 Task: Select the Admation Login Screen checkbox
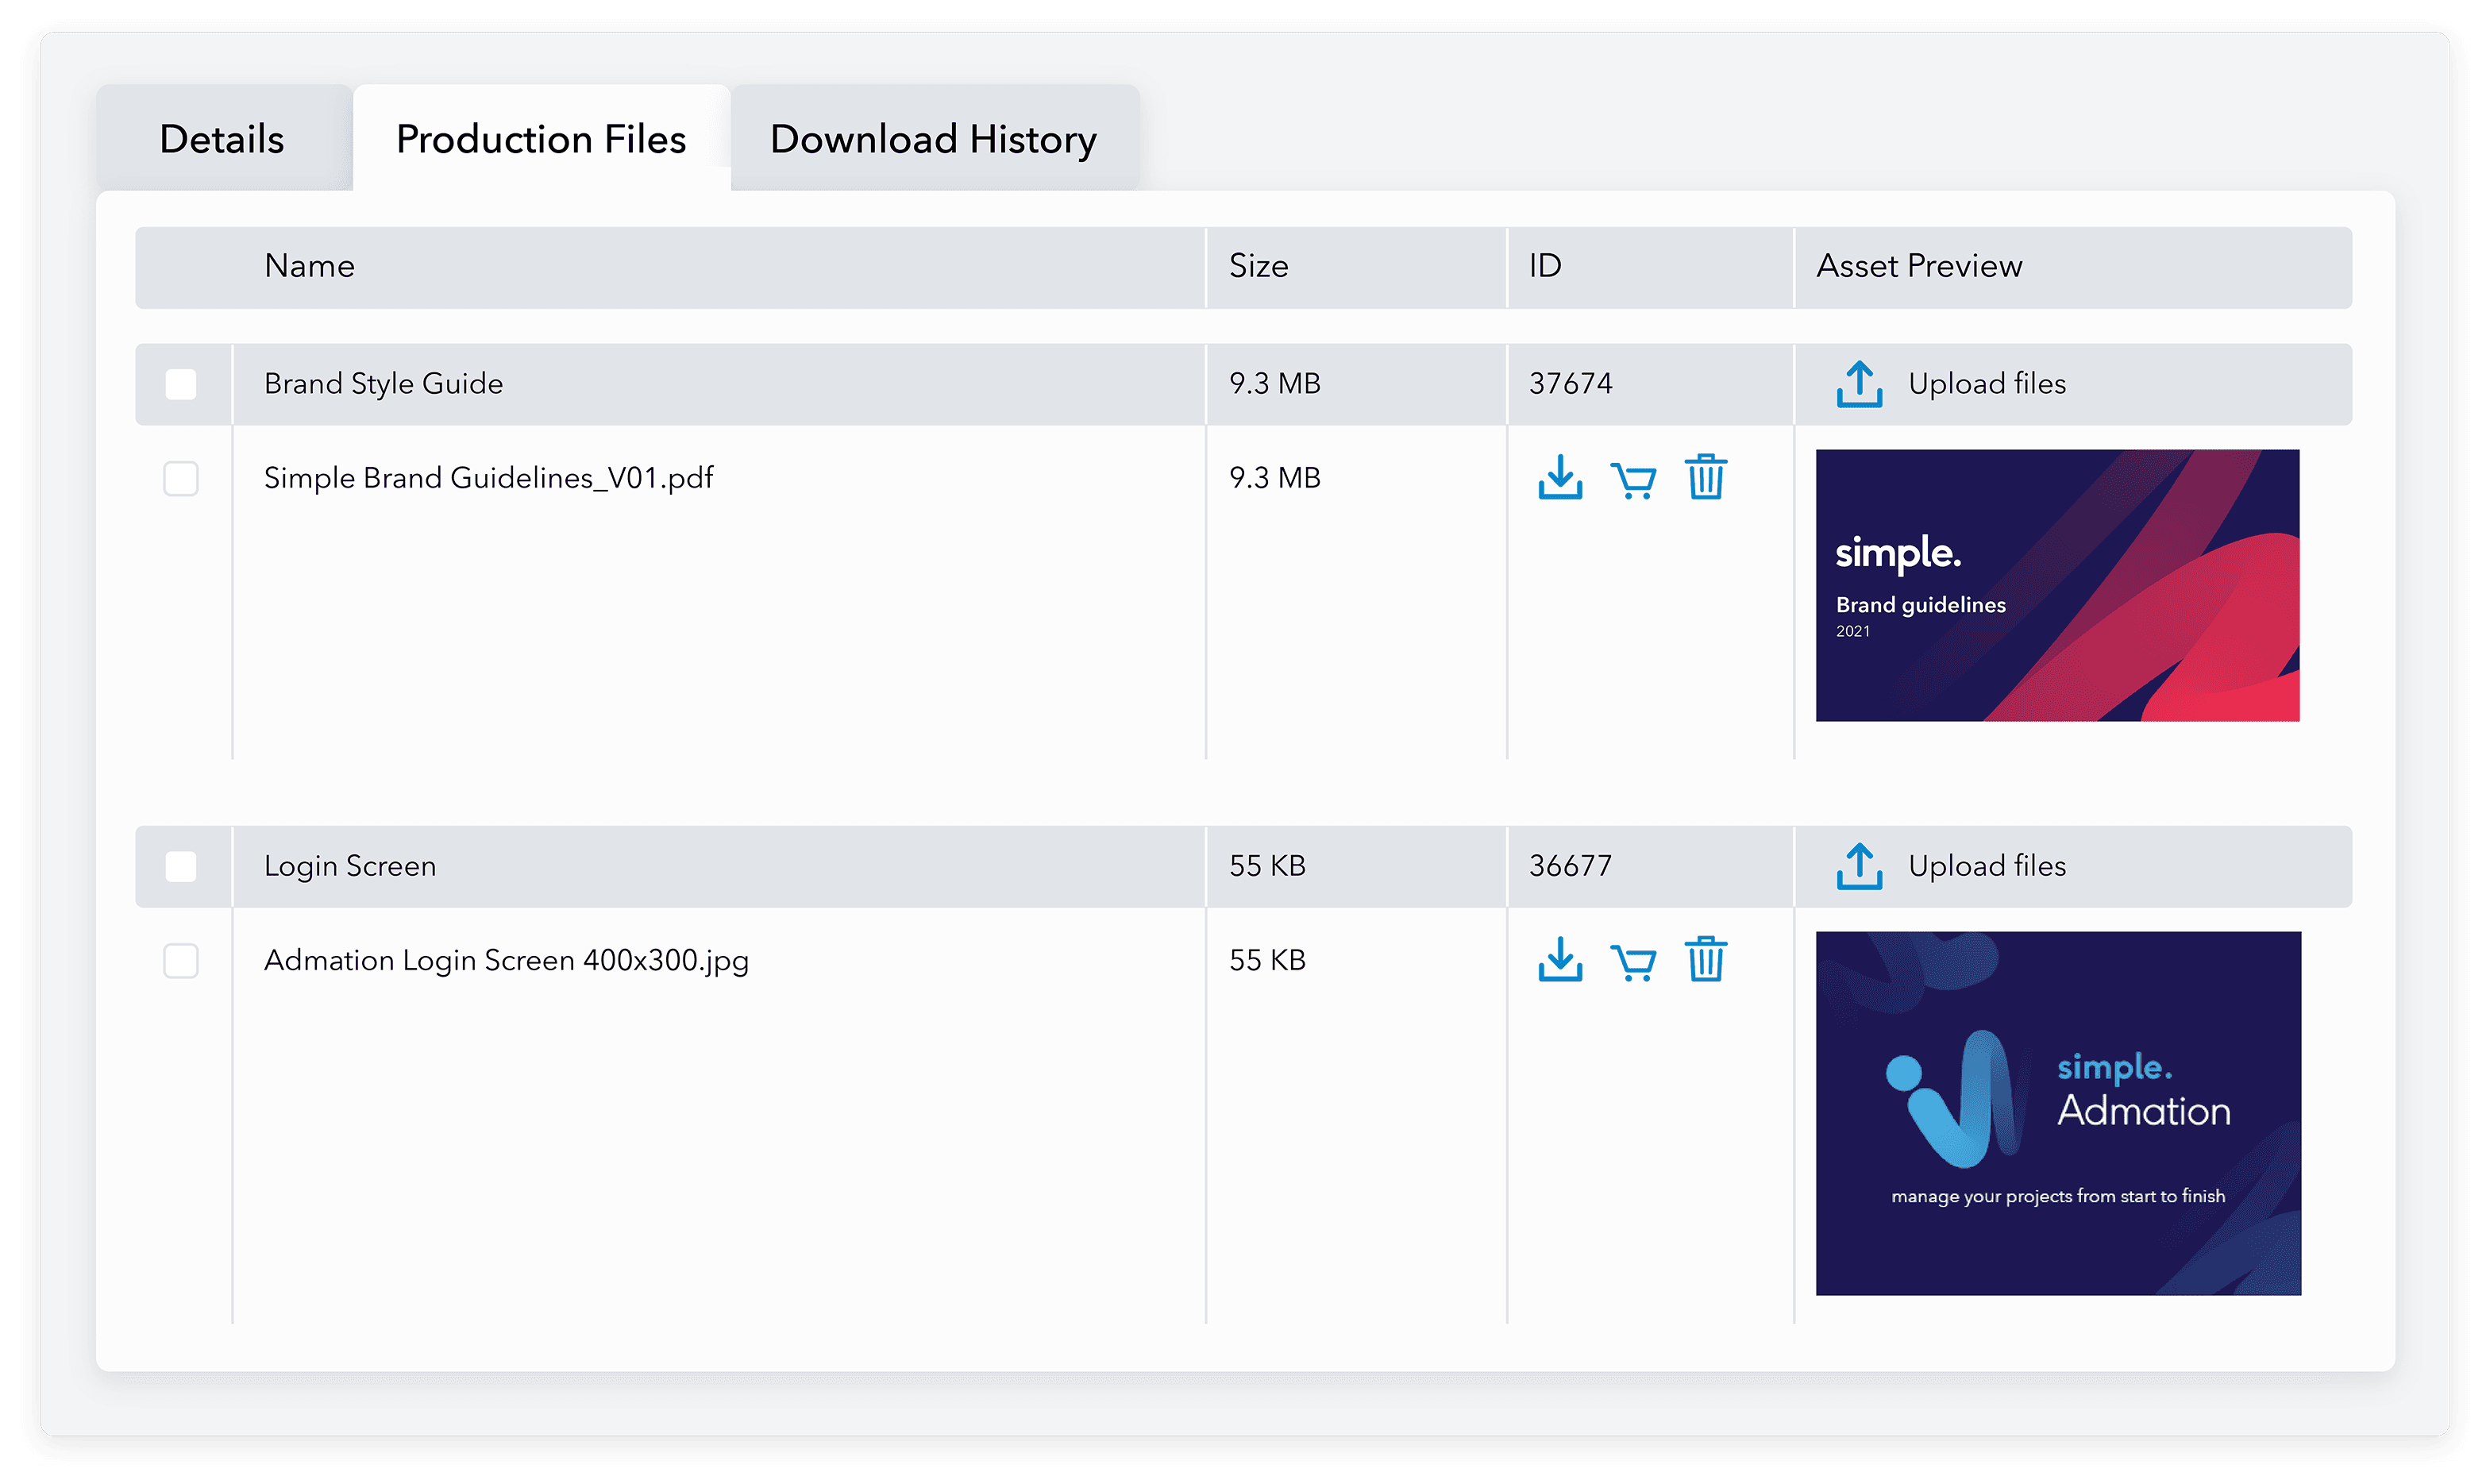tap(181, 961)
